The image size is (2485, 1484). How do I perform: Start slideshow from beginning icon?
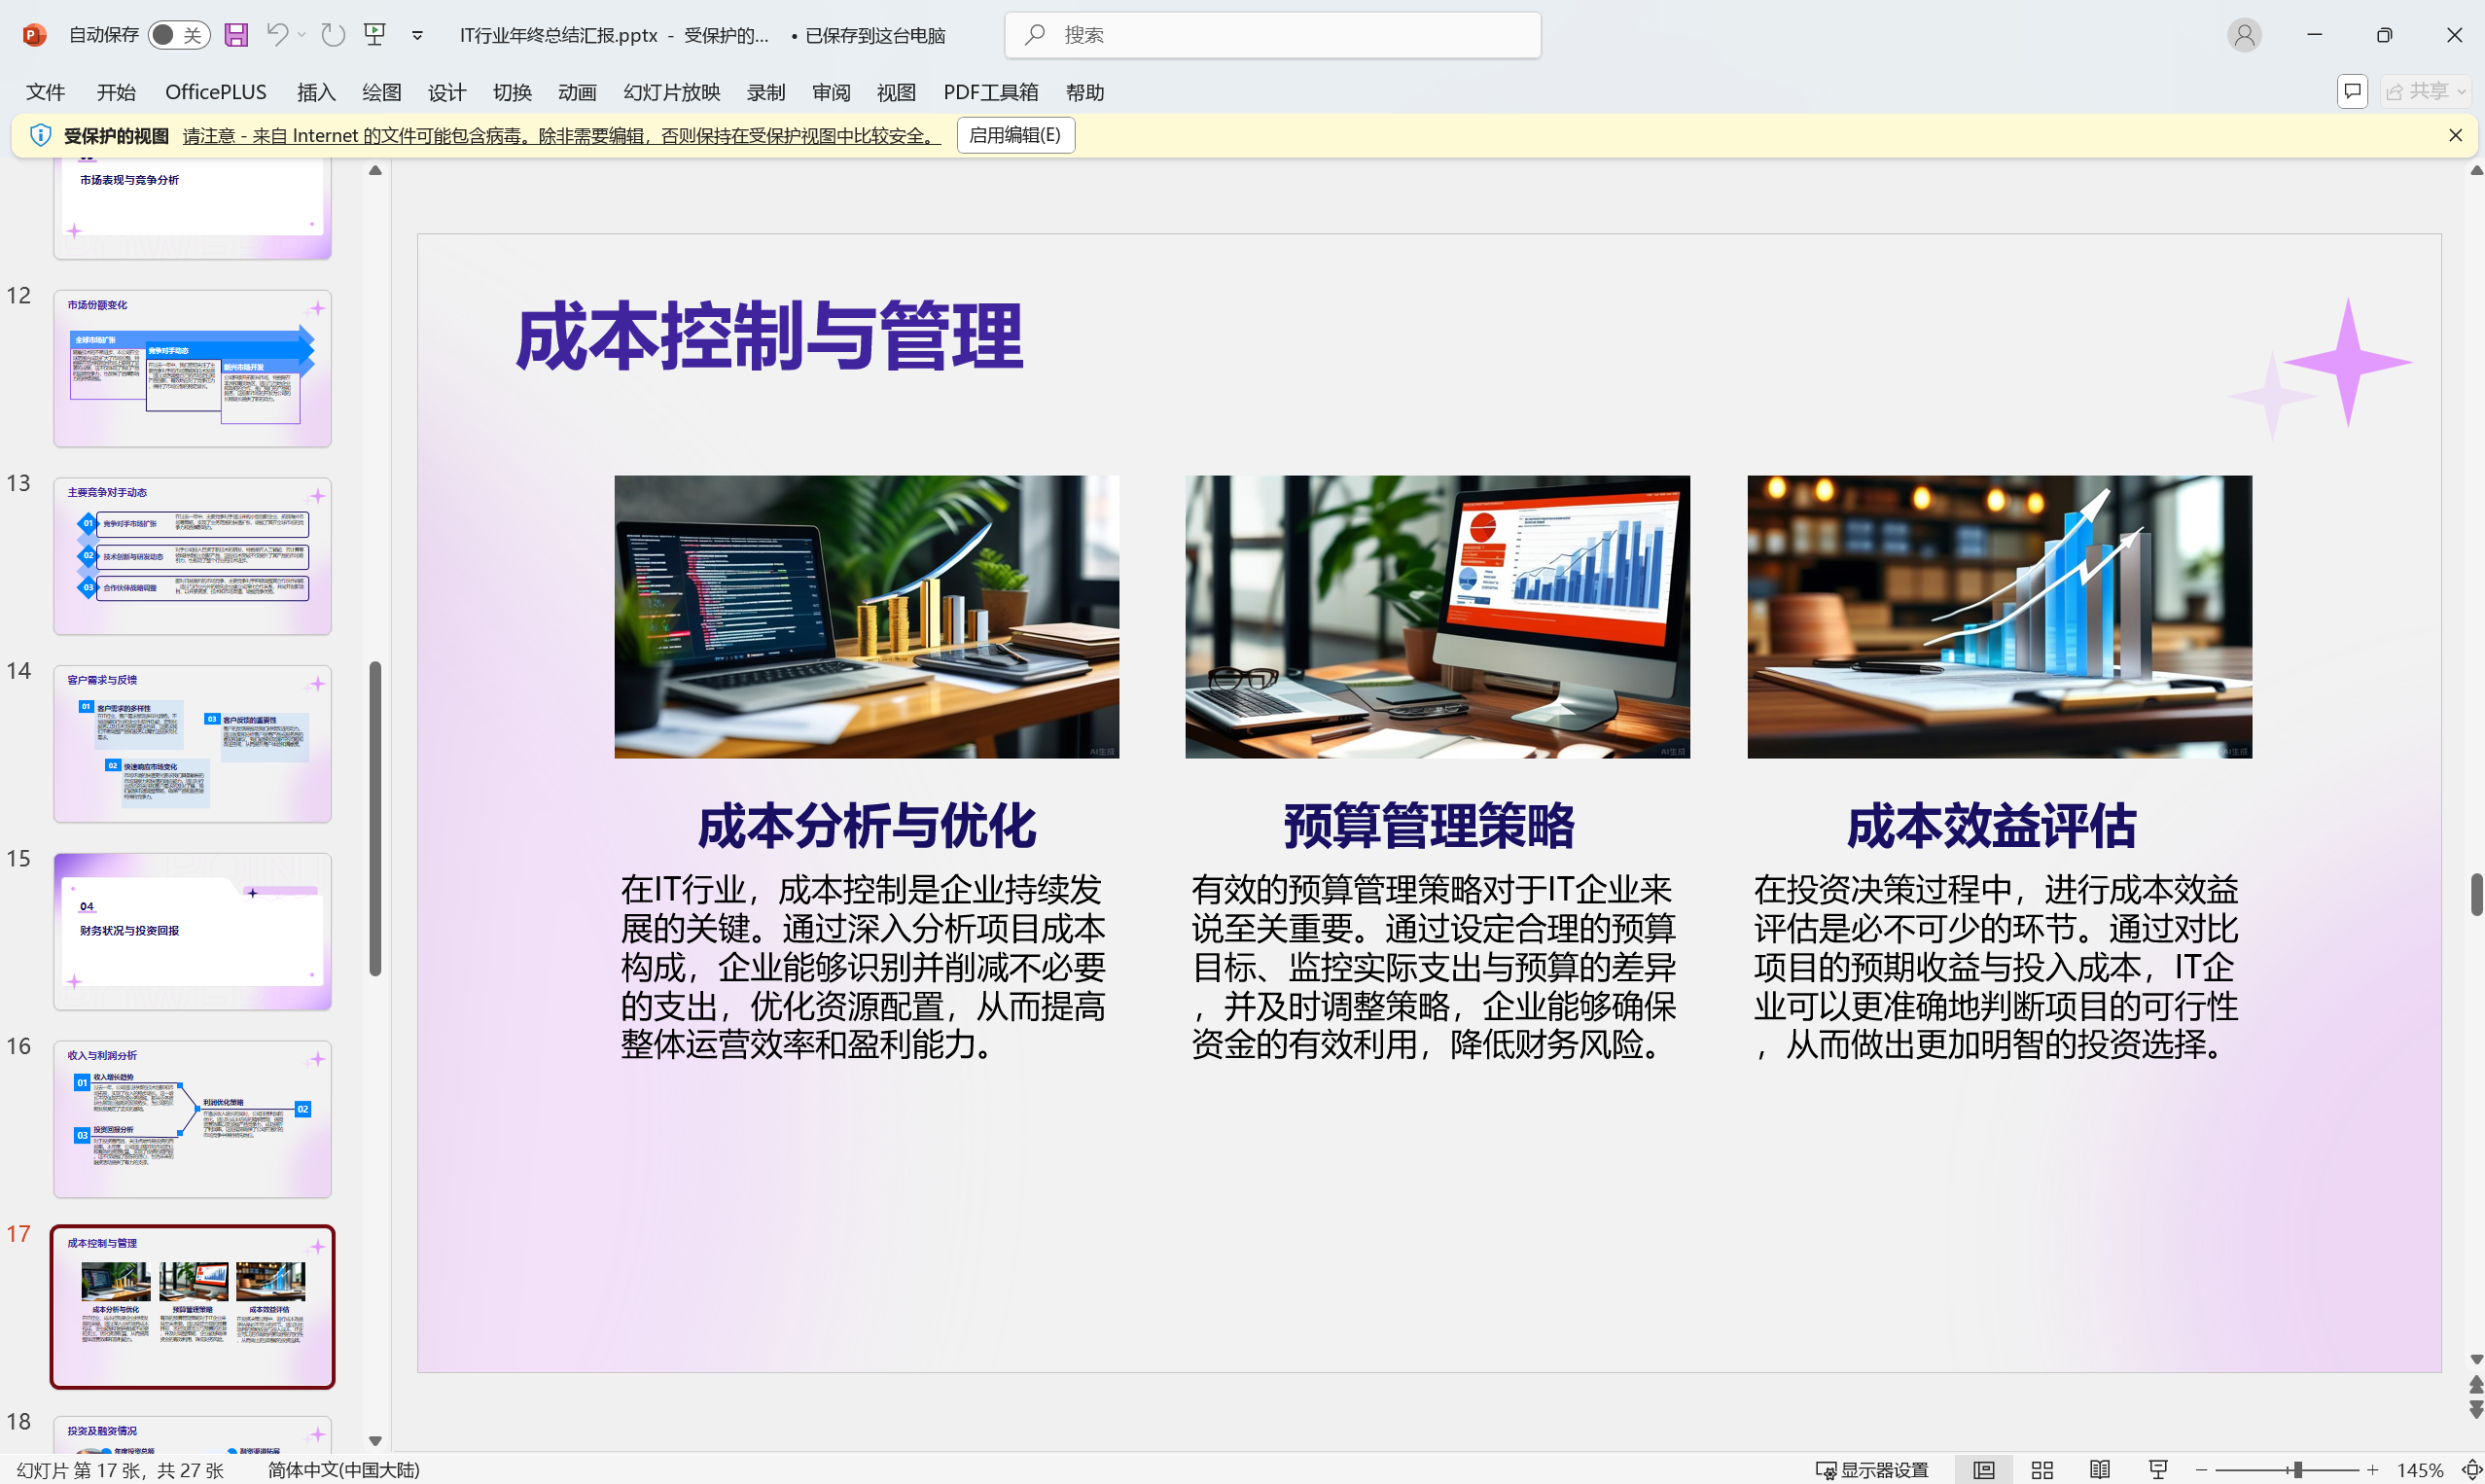[375, 35]
